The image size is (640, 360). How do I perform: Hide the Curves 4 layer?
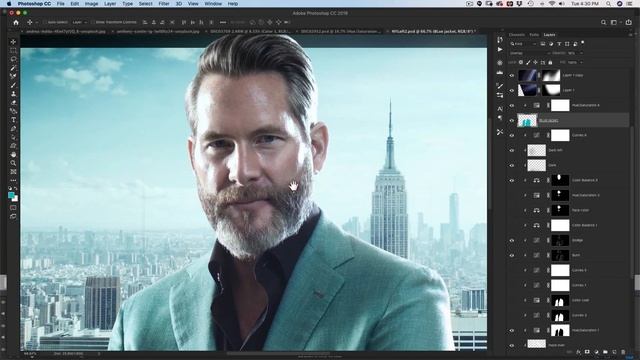click(512, 136)
